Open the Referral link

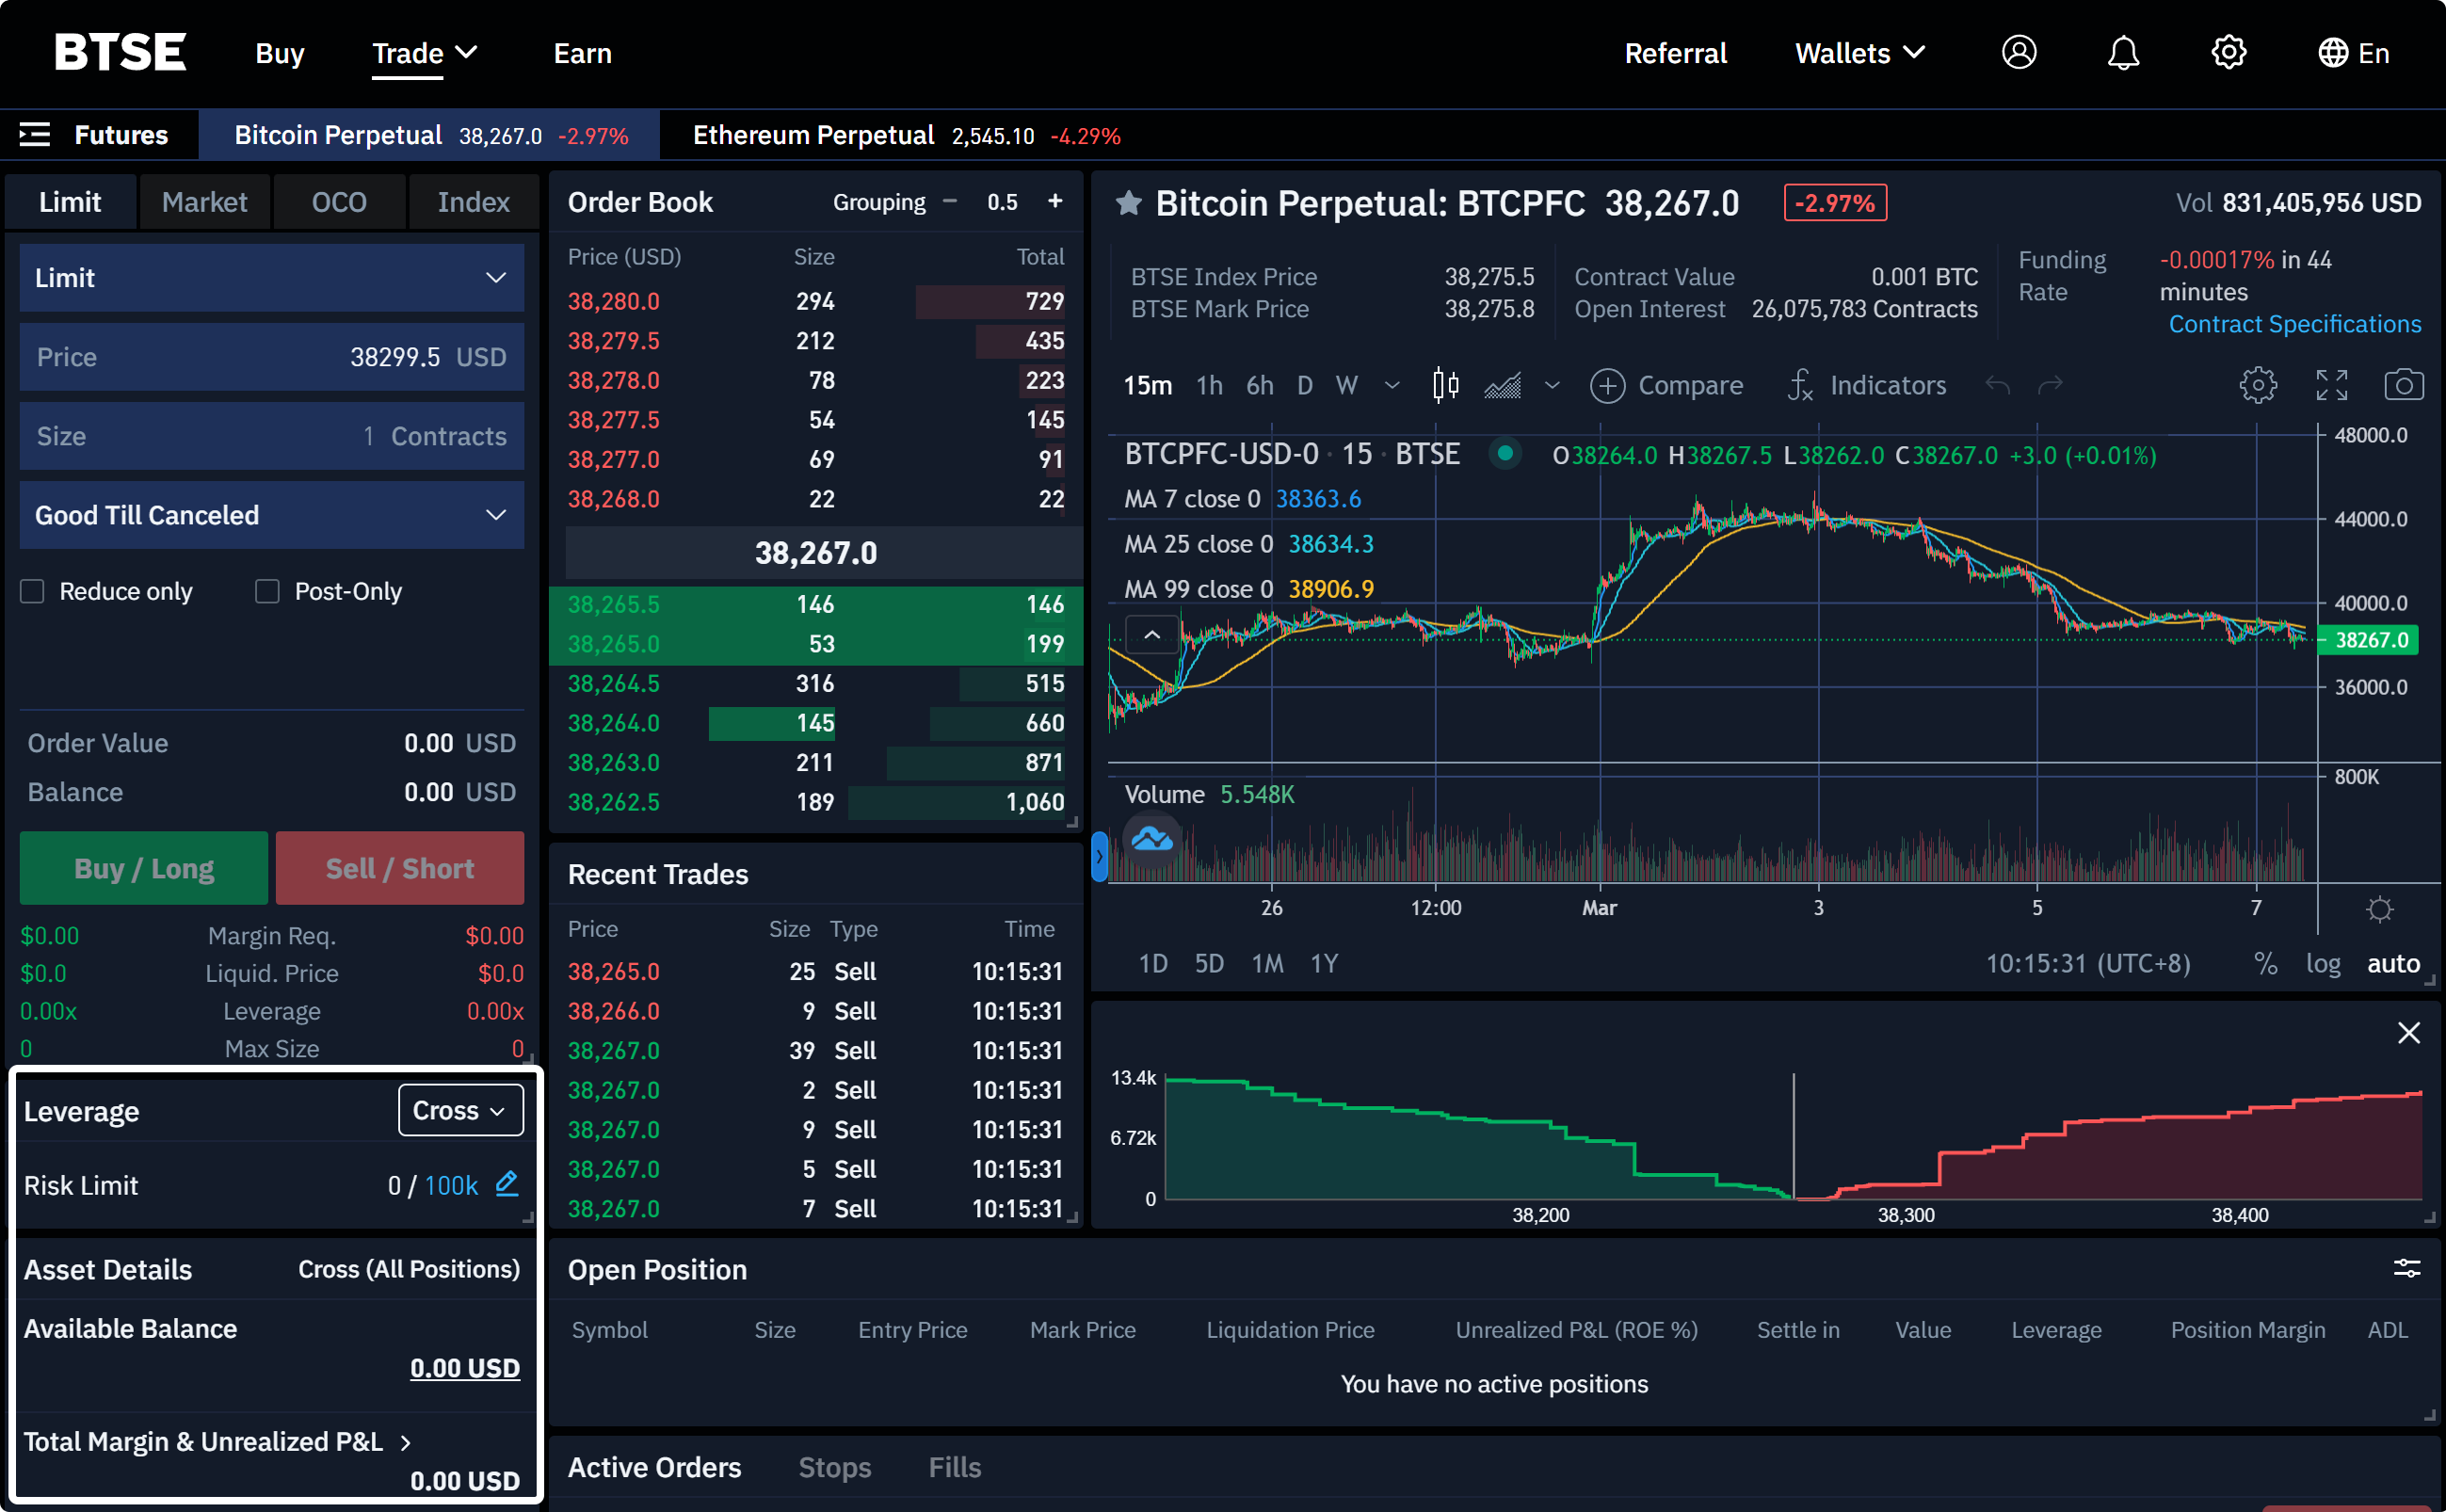pyautogui.click(x=1675, y=53)
